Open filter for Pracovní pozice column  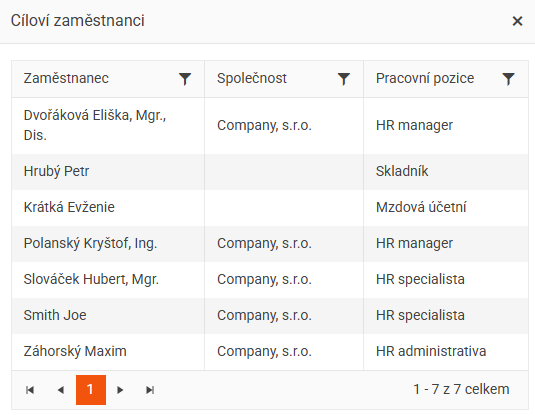pos(508,79)
